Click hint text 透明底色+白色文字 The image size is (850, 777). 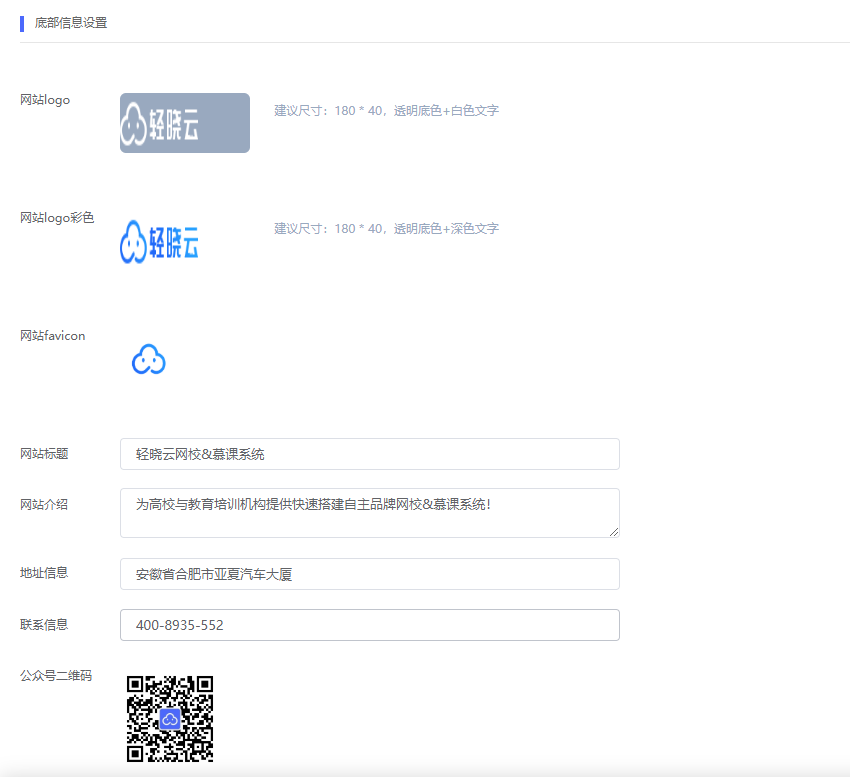point(446,111)
